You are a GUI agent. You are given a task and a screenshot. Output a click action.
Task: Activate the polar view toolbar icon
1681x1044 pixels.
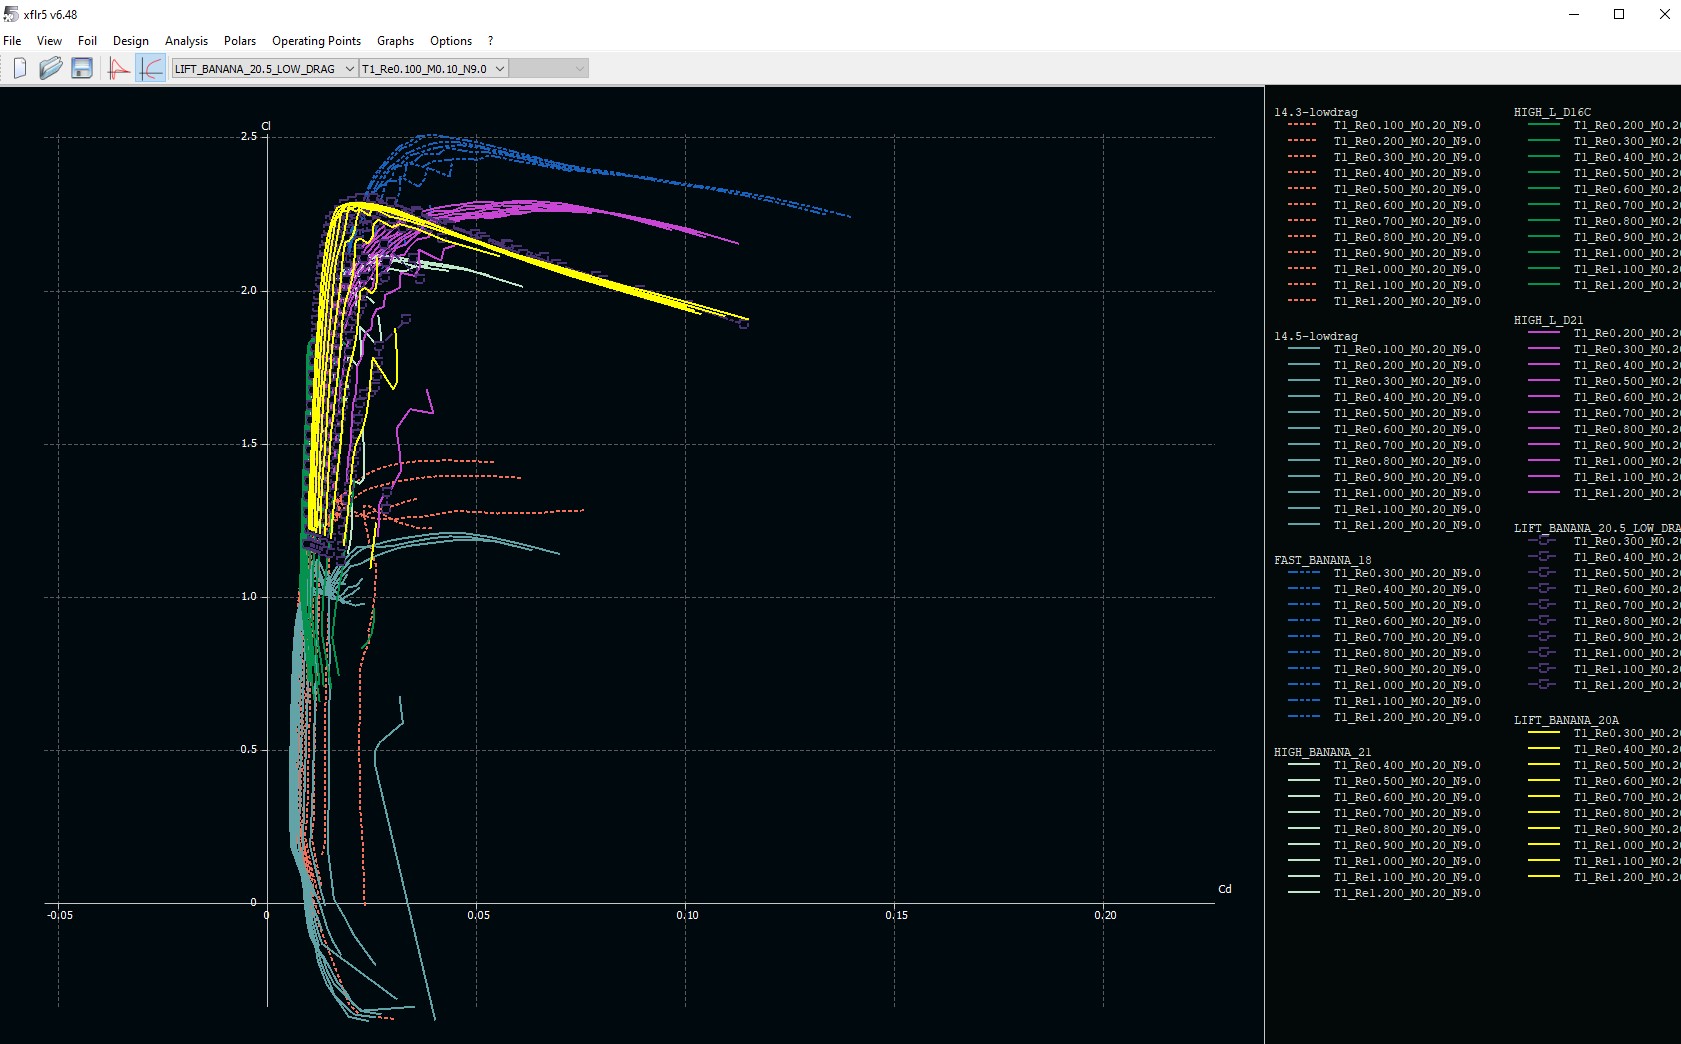pos(150,68)
